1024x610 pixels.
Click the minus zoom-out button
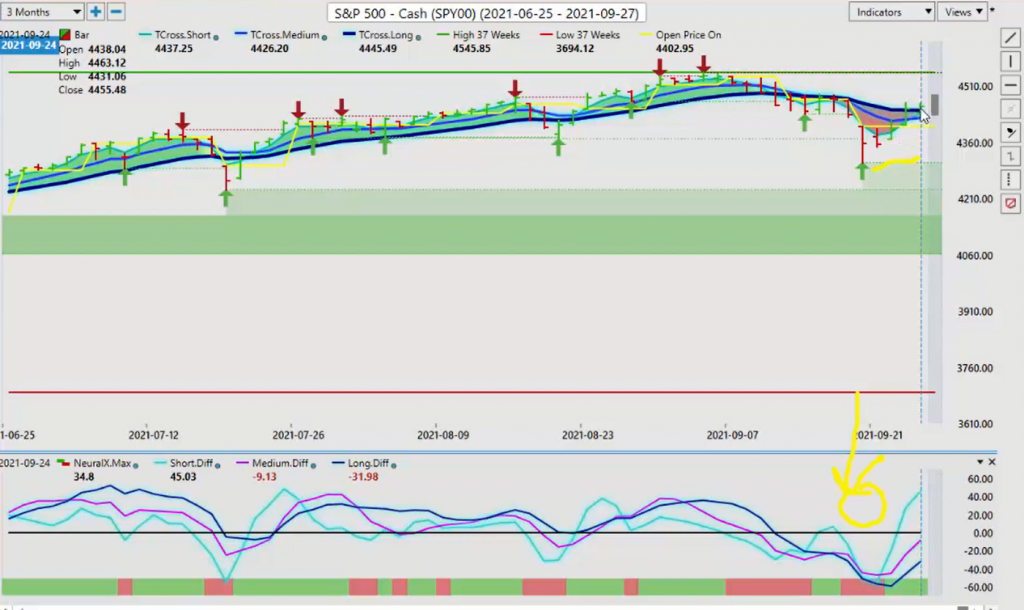(116, 12)
